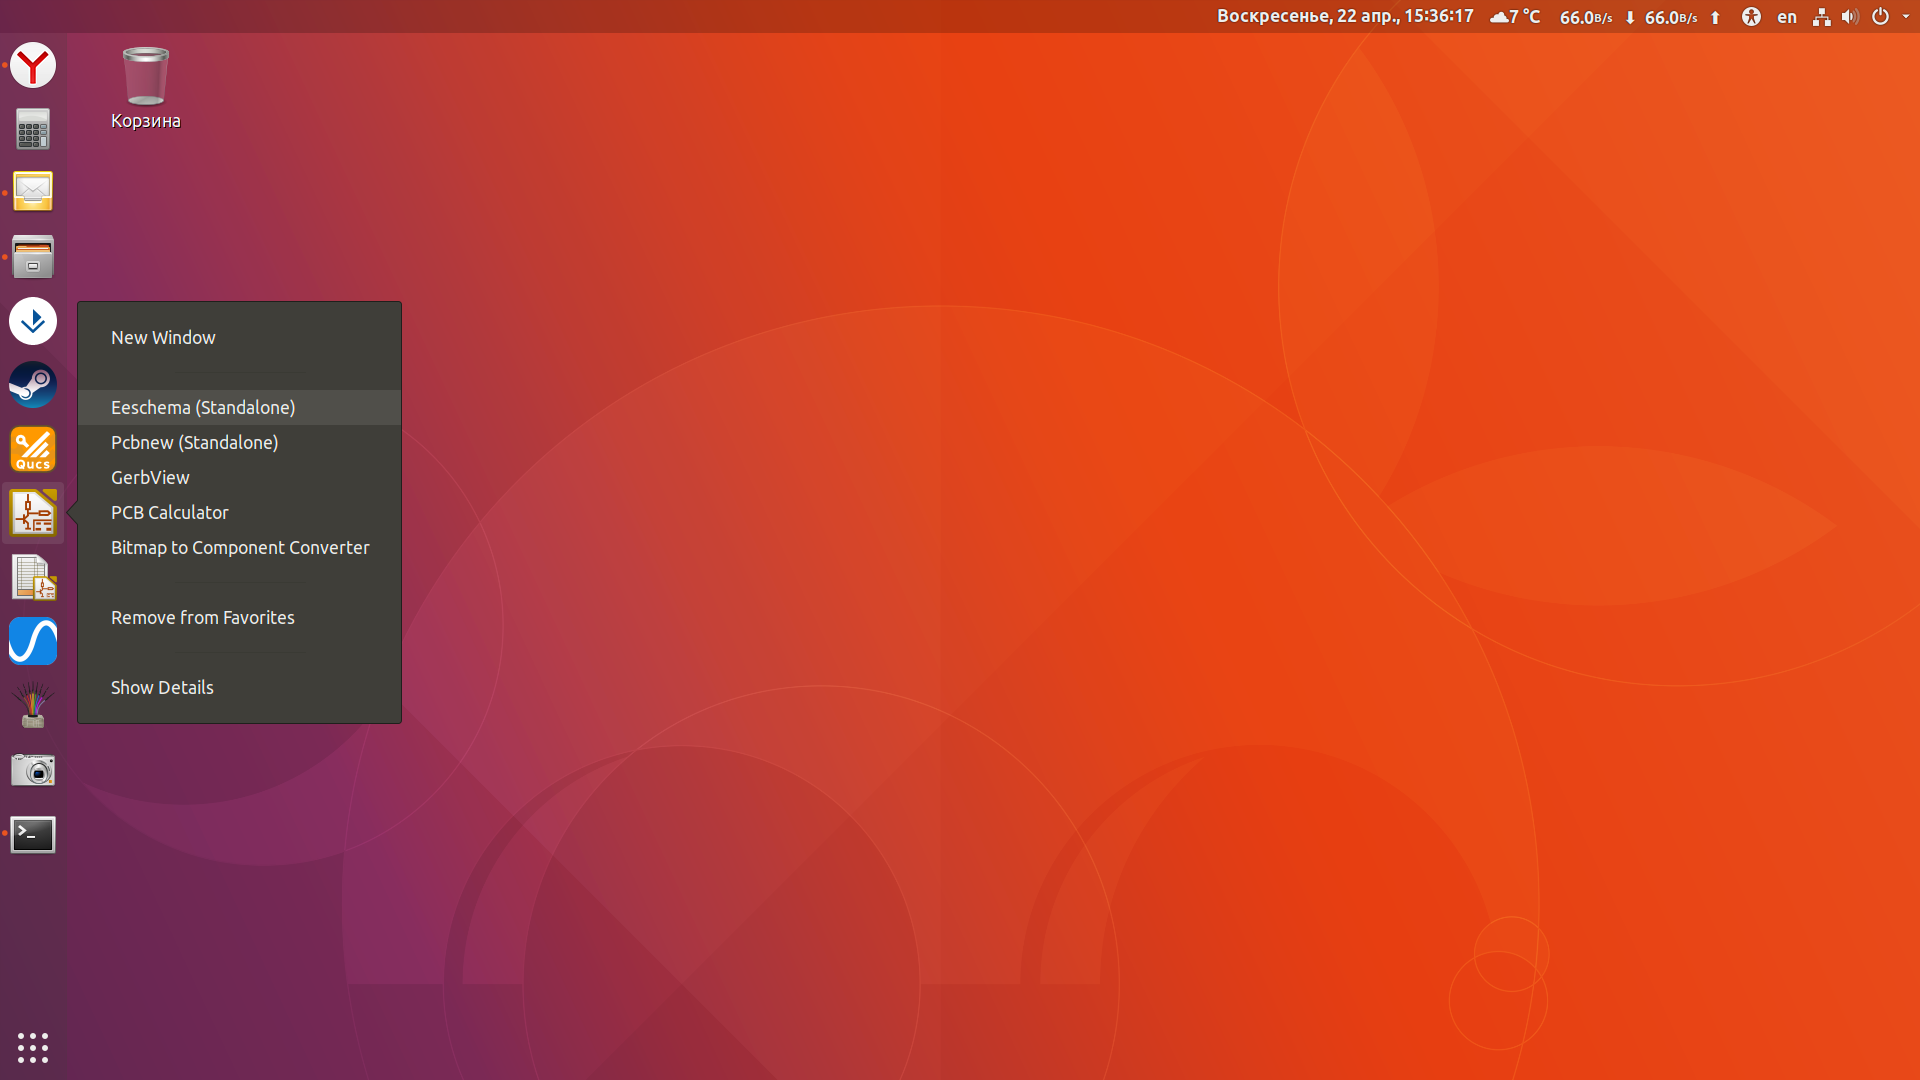The height and width of the screenshot is (1080, 1920).
Task: Click Remove from Favorites
Action: click(203, 618)
